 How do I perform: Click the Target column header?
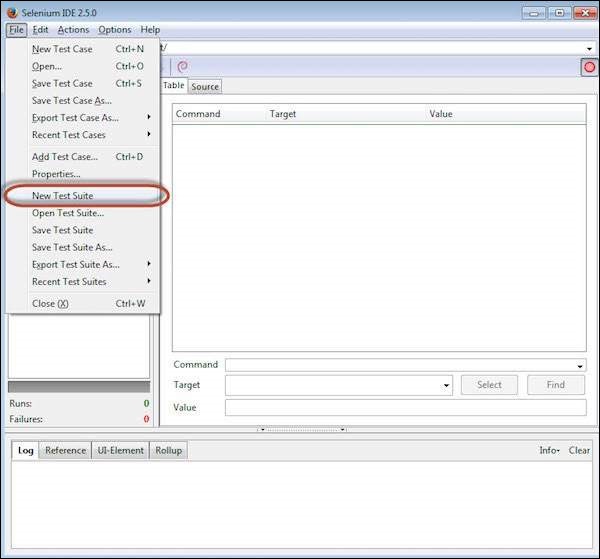346,114
